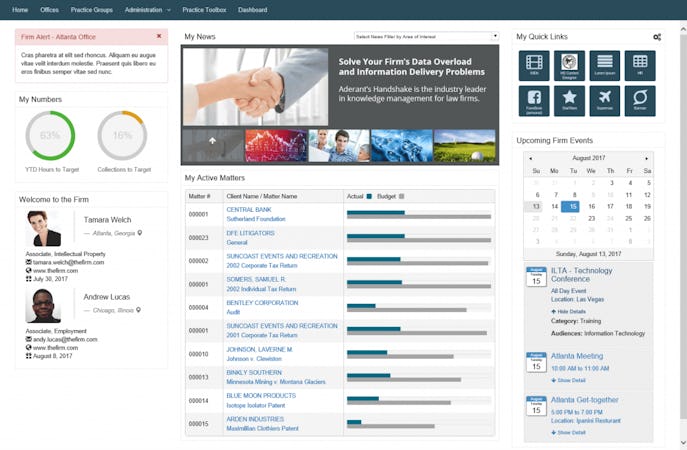The width and height of the screenshot is (687, 450).
Task: Hide details of ILTA Technology Conference
Action: 568,312
